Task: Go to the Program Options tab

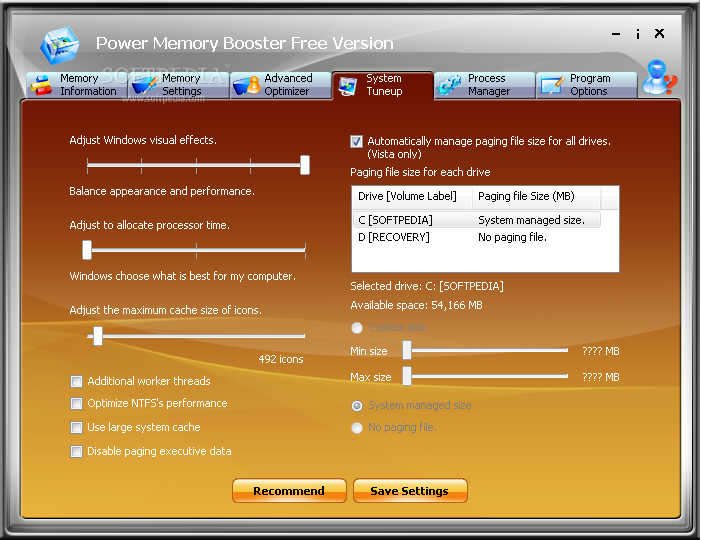Action: (x=587, y=85)
